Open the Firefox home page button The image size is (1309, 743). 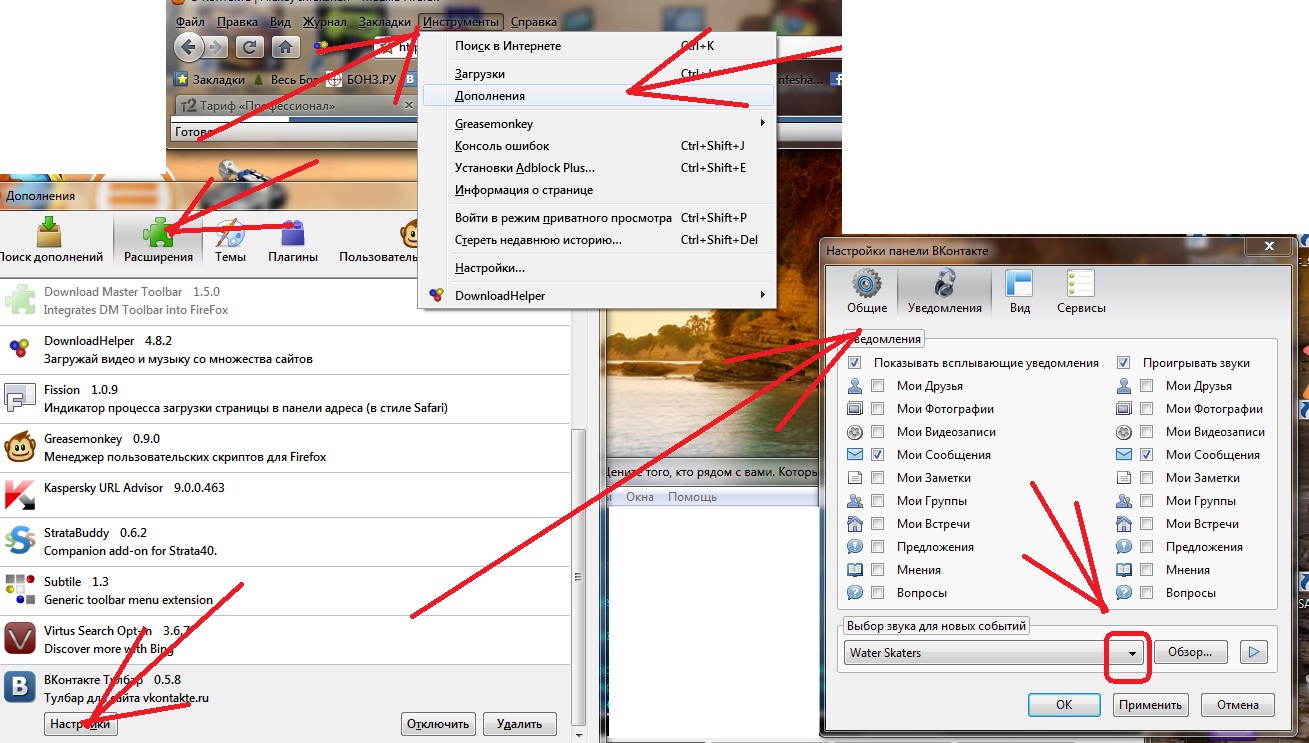pyautogui.click(x=285, y=46)
